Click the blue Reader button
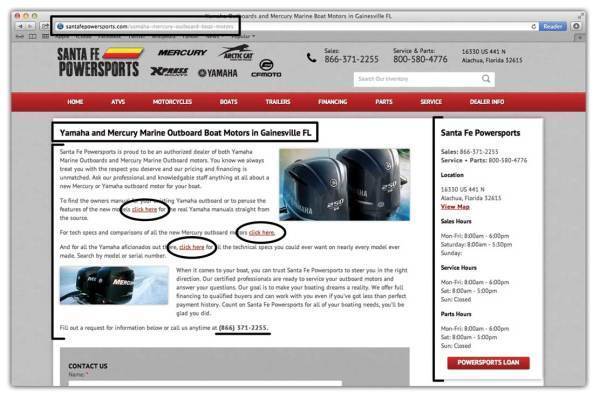 click(x=553, y=26)
